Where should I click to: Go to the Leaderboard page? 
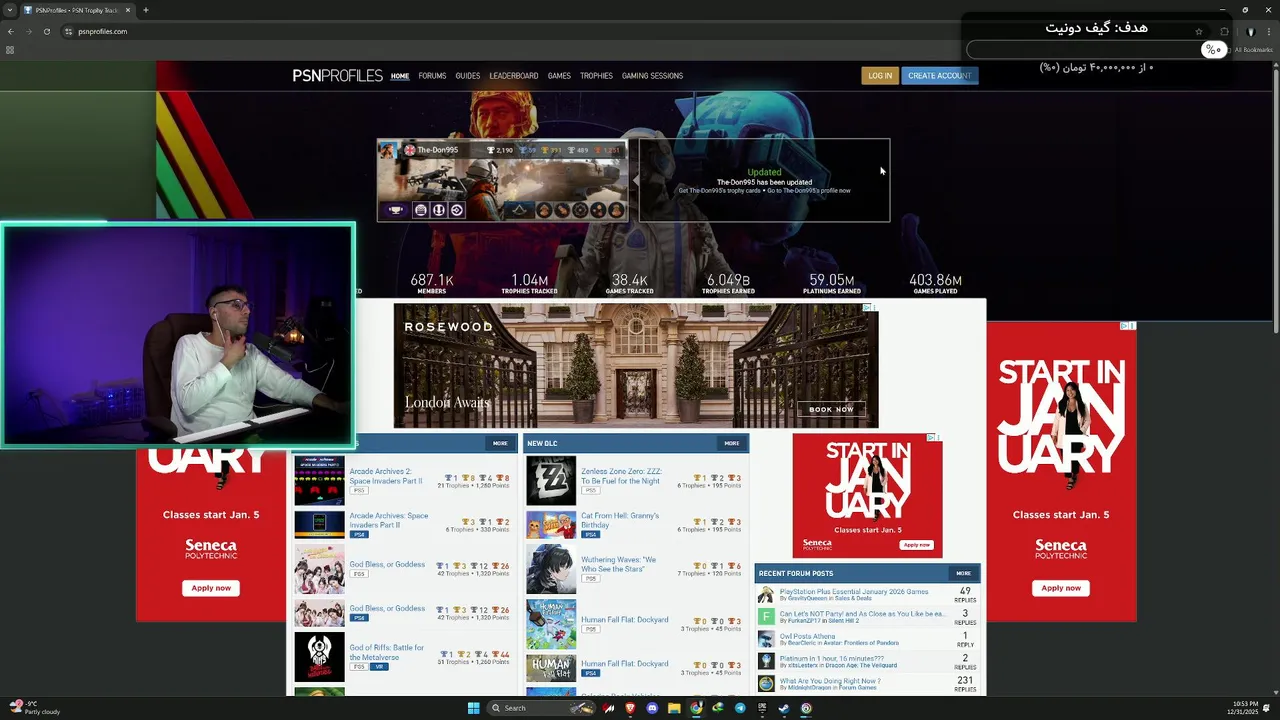pos(514,76)
